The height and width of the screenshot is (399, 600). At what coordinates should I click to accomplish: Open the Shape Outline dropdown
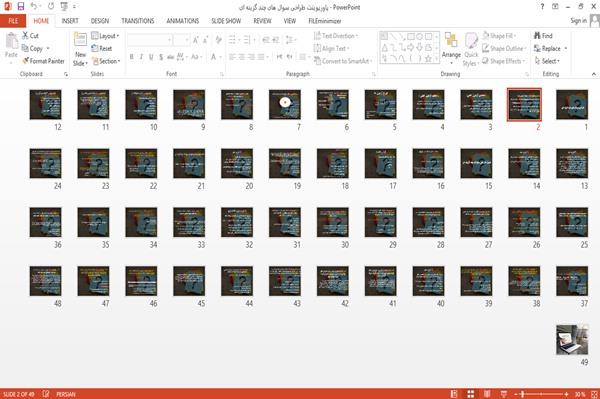(x=504, y=49)
